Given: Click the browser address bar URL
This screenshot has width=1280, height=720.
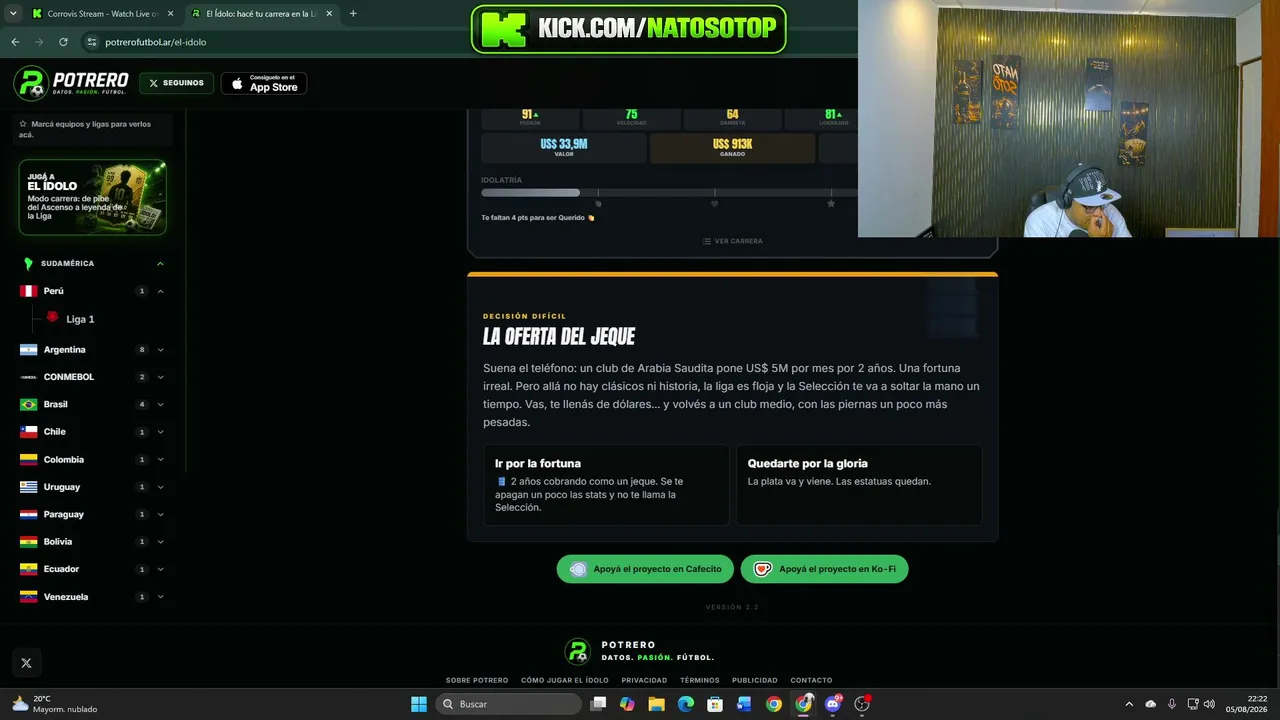Looking at the screenshot, I should [155, 42].
